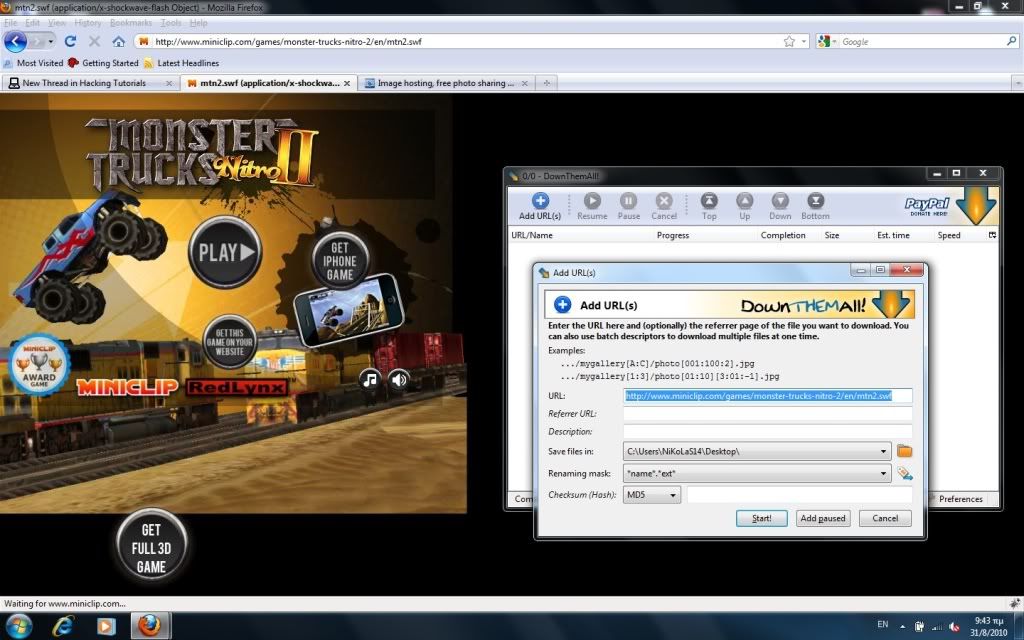Open the View menu in Firefox
1024x640 pixels.
coord(57,23)
